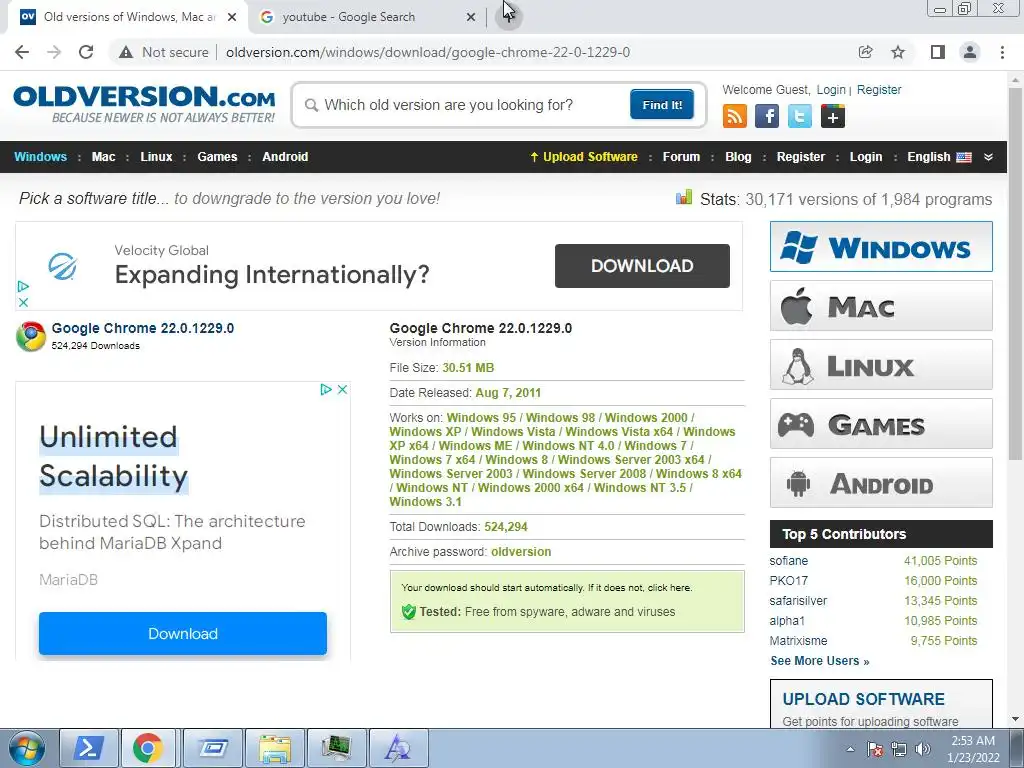Click the orange RSS feed icon
The height and width of the screenshot is (768, 1024).
click(x=735, y=116)
